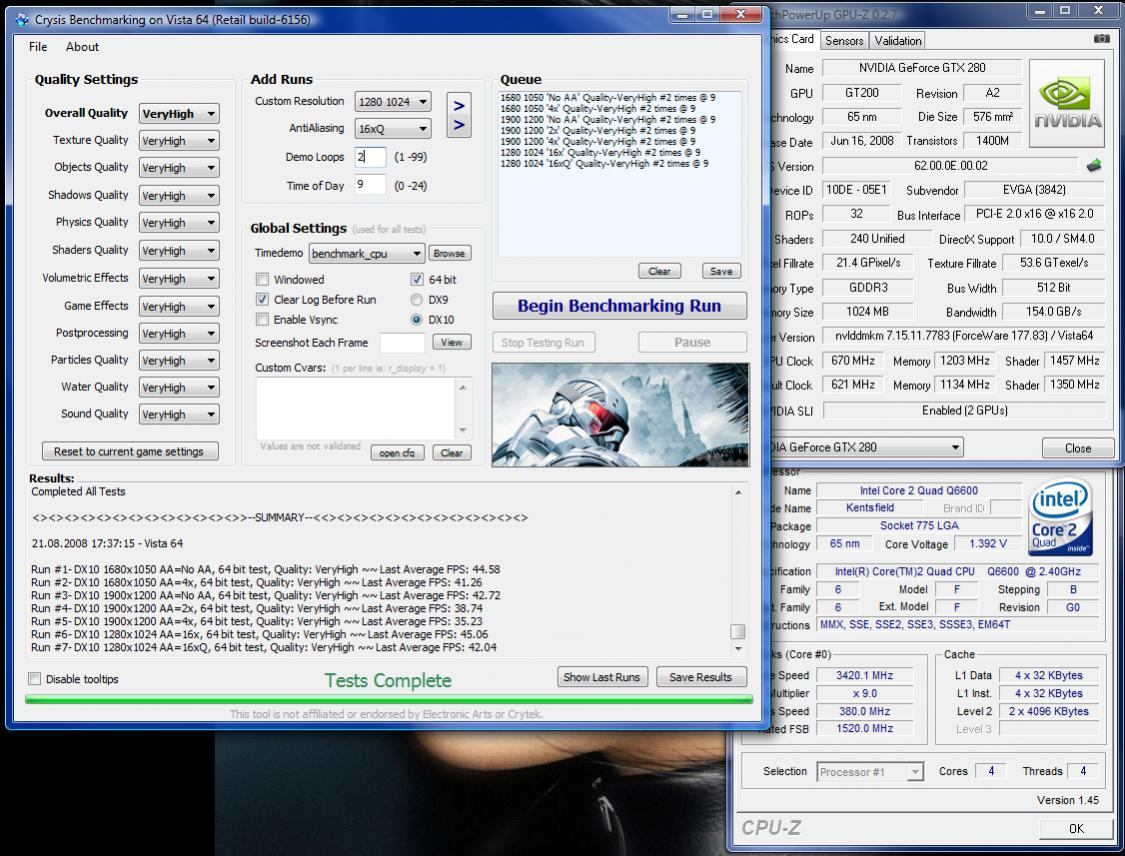Click View next to Screenshot Each Frame
Screen dimensions: 1125x856
tap(451, 342)
